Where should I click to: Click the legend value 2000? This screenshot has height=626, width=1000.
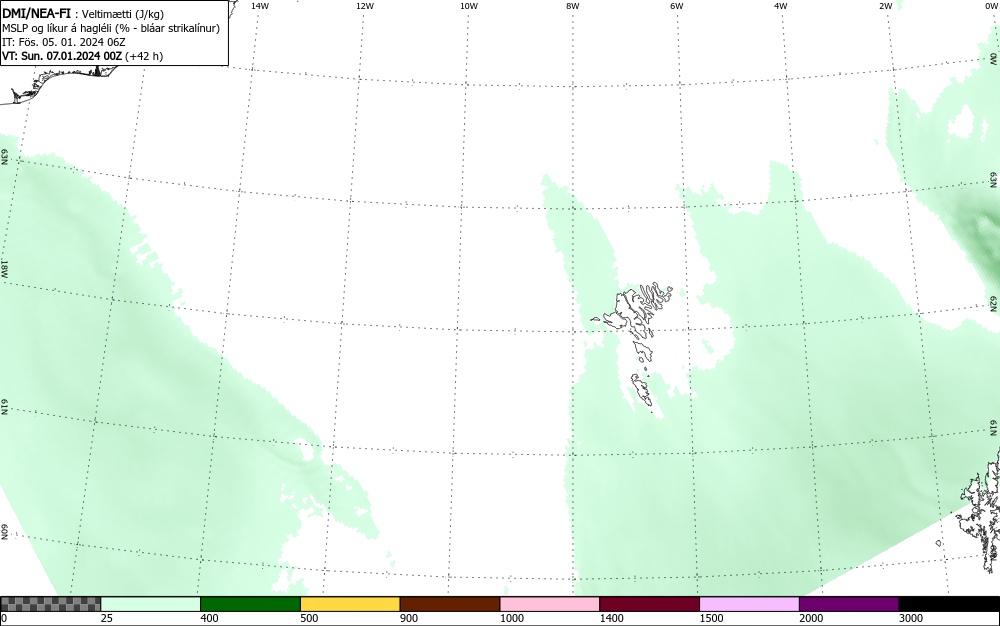tap(811, 618)
